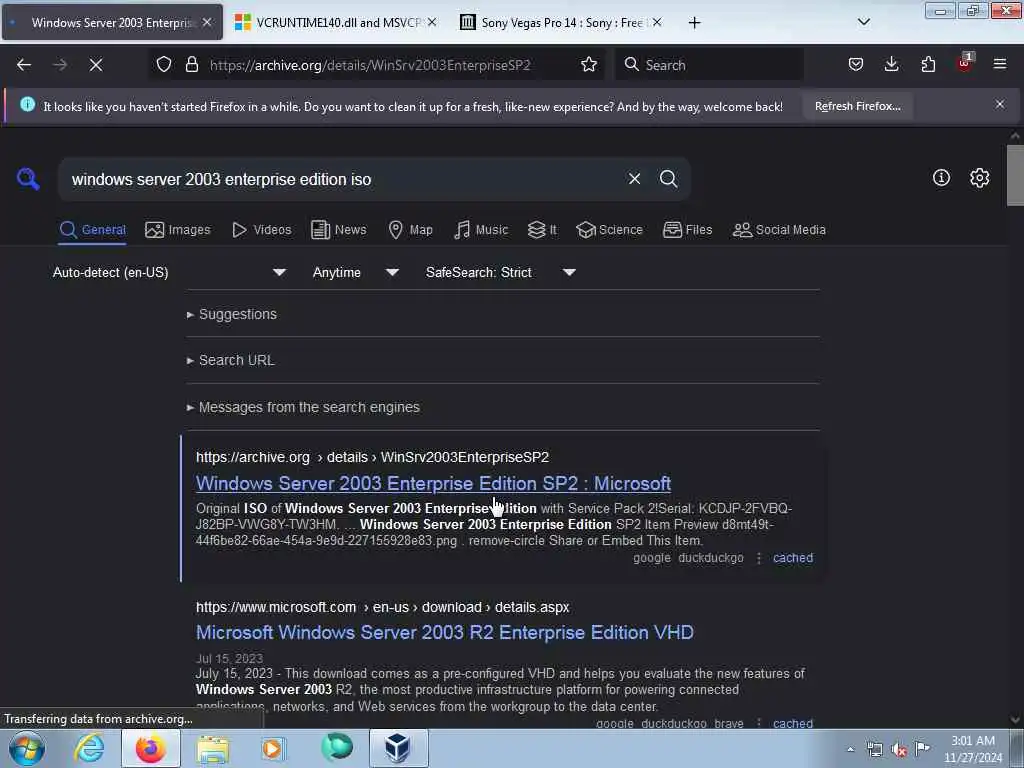Open the extensions puzzle icon

click(x=928, y=65)
